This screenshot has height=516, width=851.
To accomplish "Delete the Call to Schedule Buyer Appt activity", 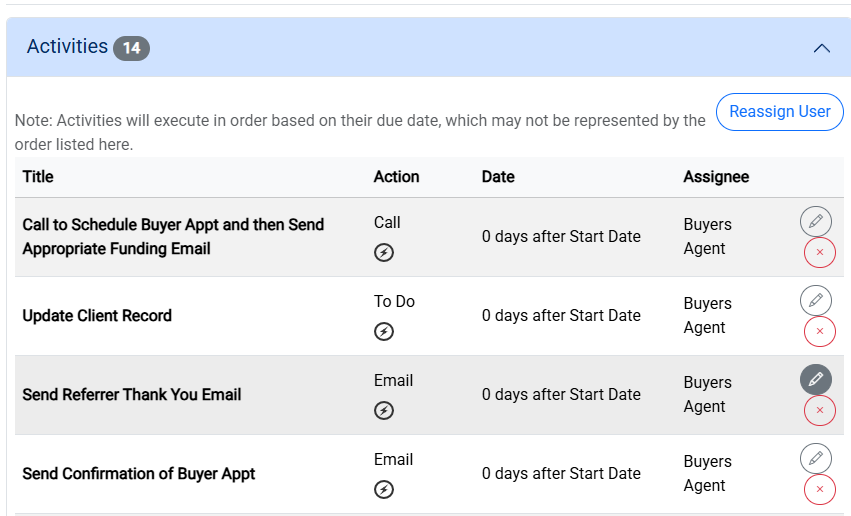I will (819, 252).
